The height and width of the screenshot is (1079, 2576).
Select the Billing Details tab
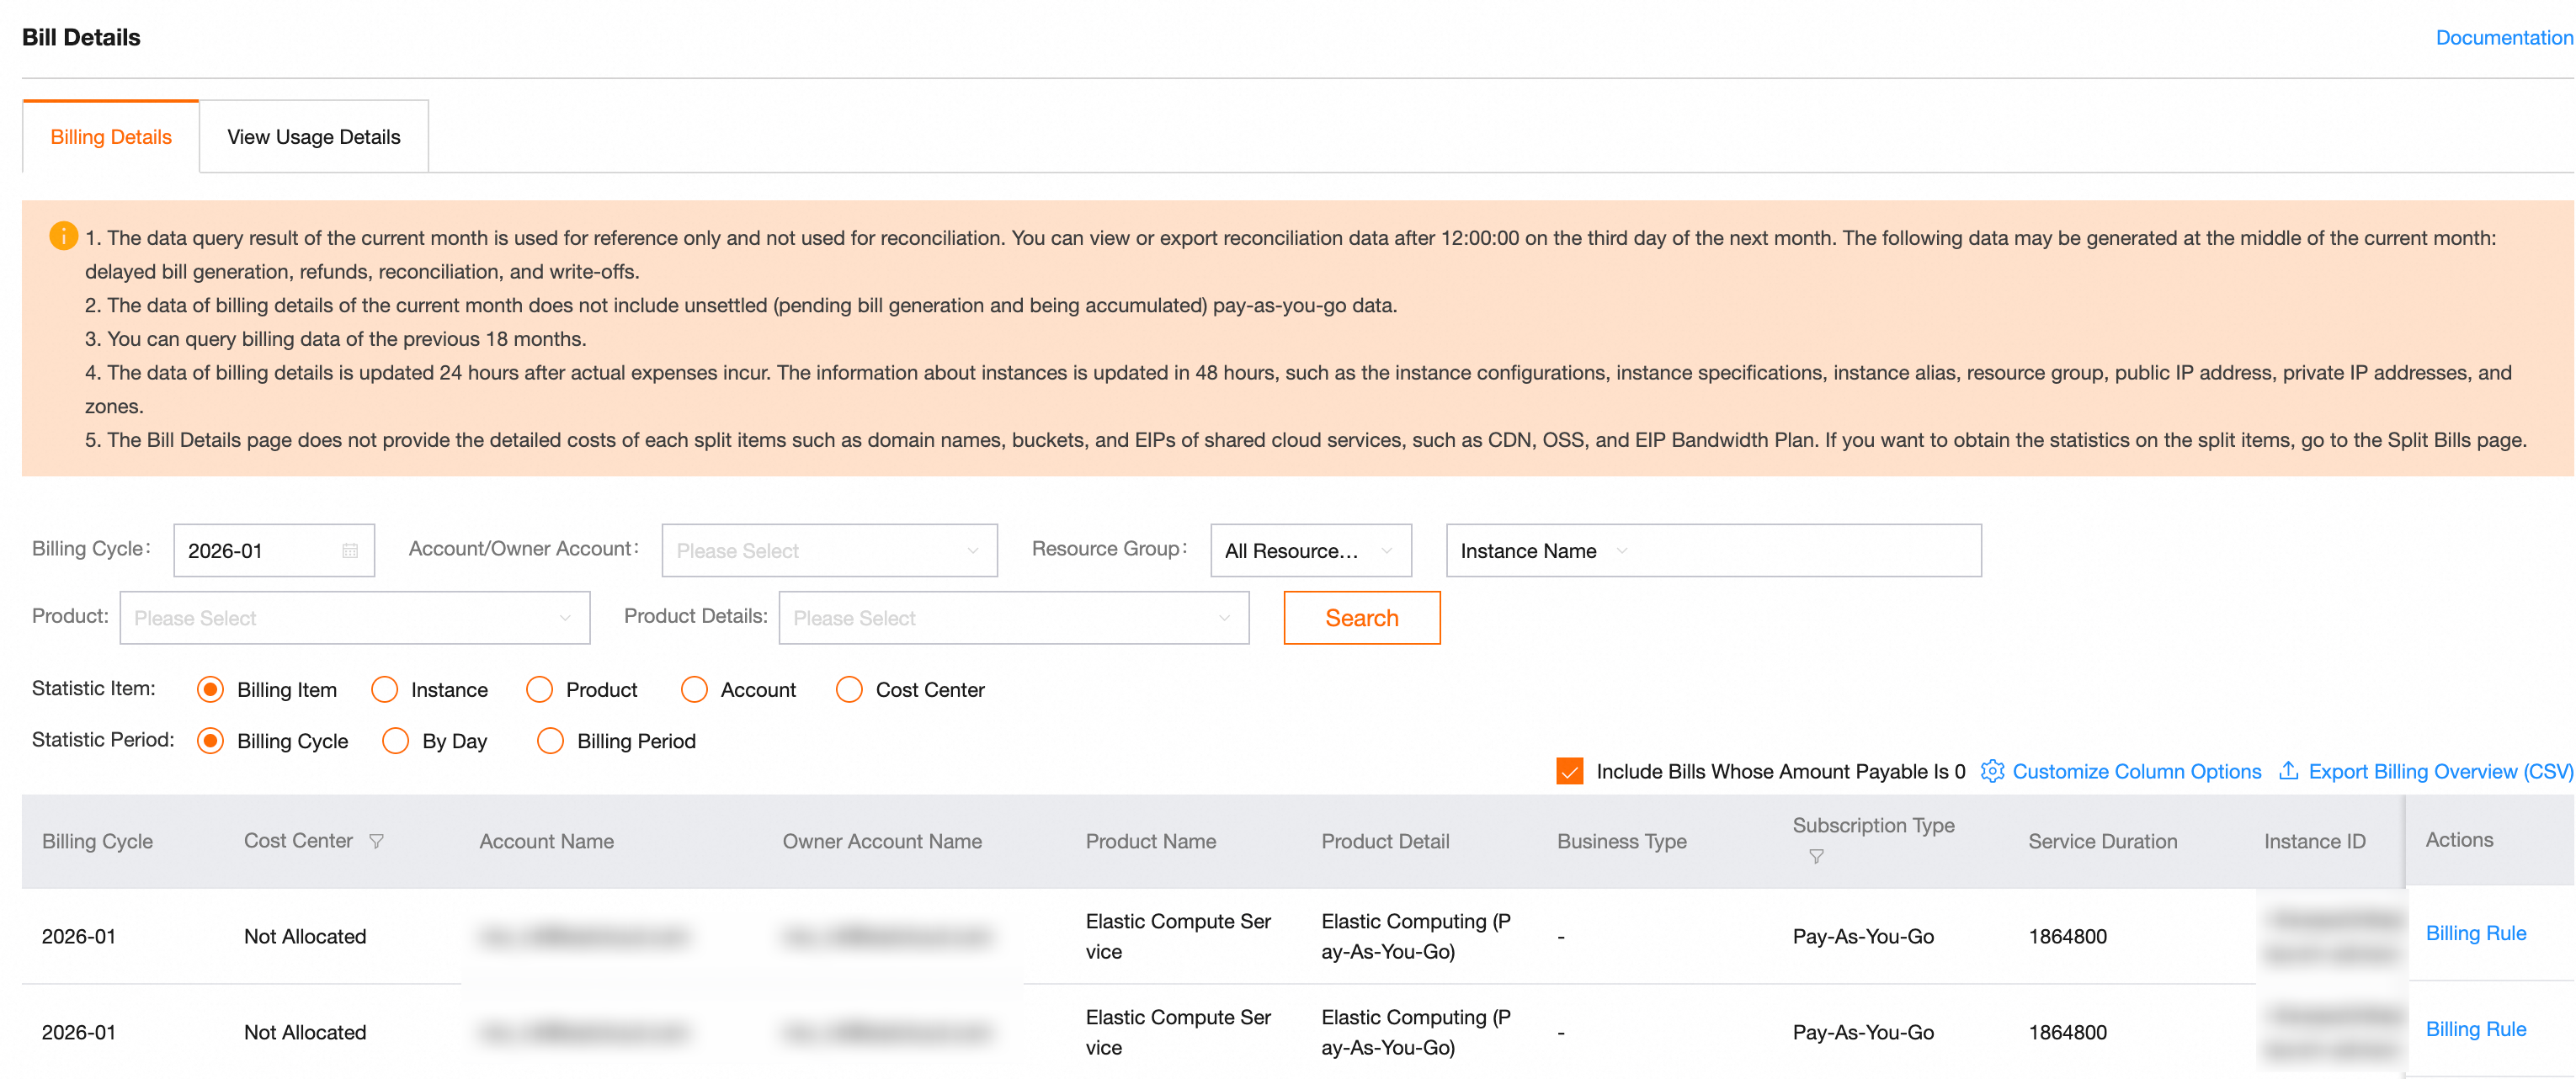pos(111,137)
